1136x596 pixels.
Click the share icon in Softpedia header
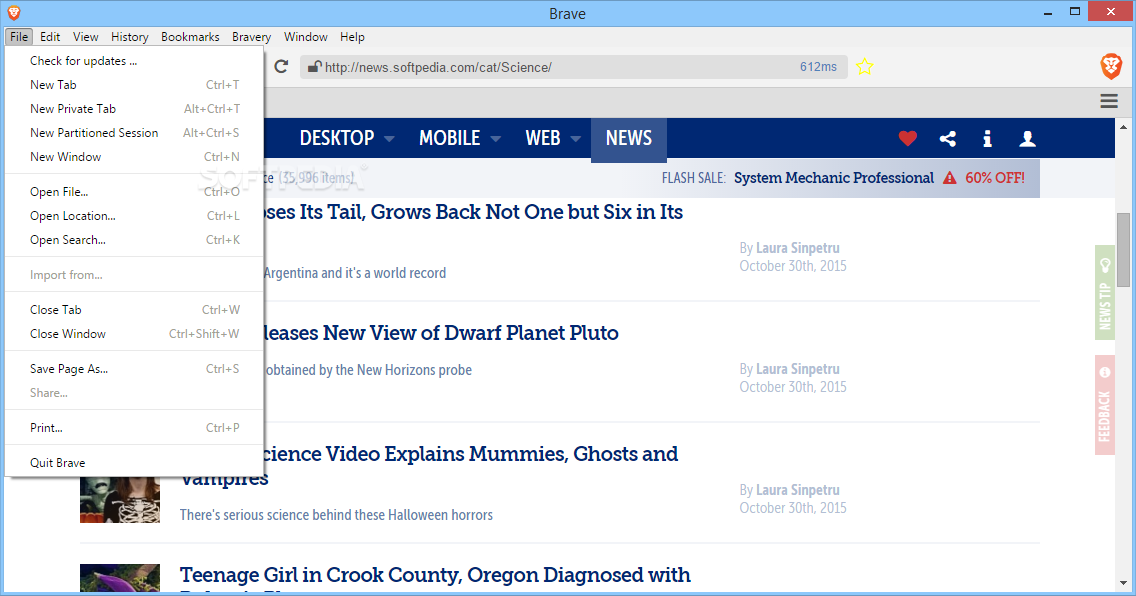point(948,138)
